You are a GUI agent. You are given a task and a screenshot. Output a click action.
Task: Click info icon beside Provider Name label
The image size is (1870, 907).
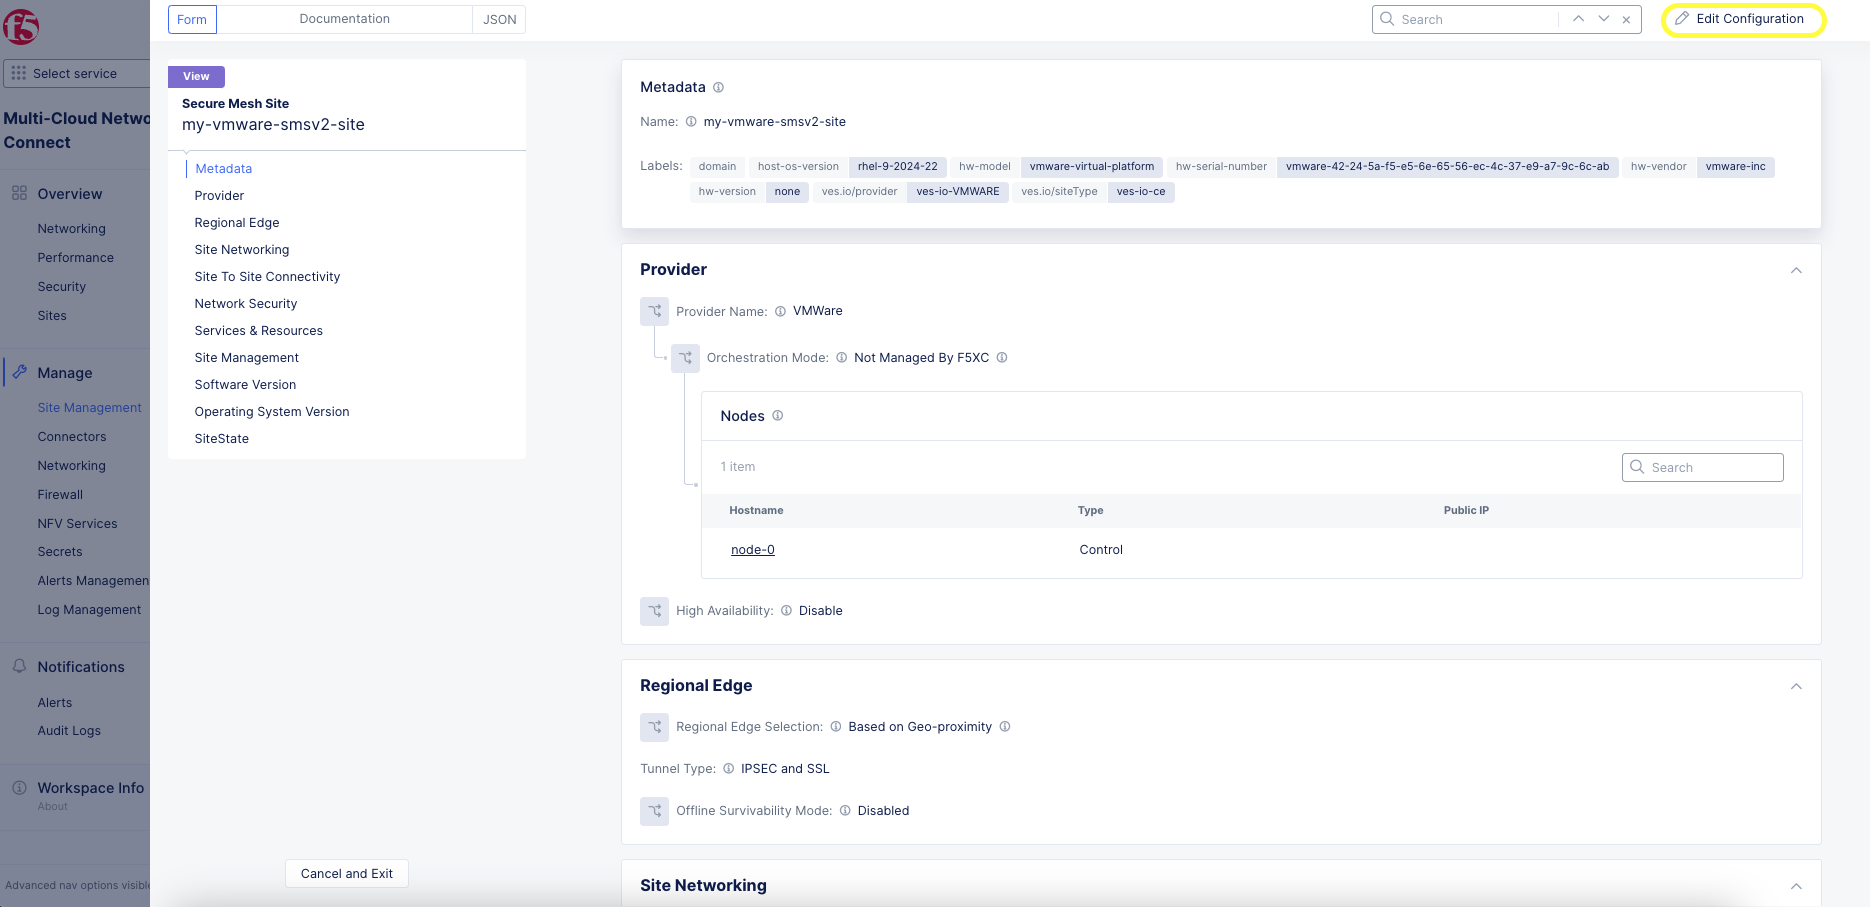(780, 312)
